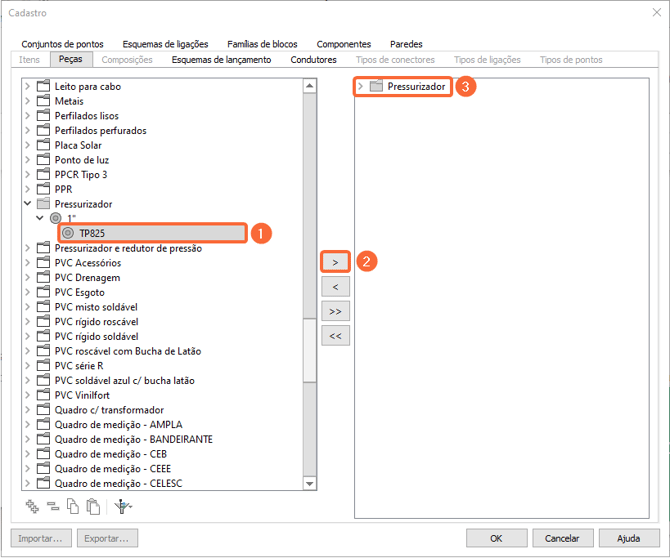
Task: Click the copy icon below the list
Action: (73, 506)
